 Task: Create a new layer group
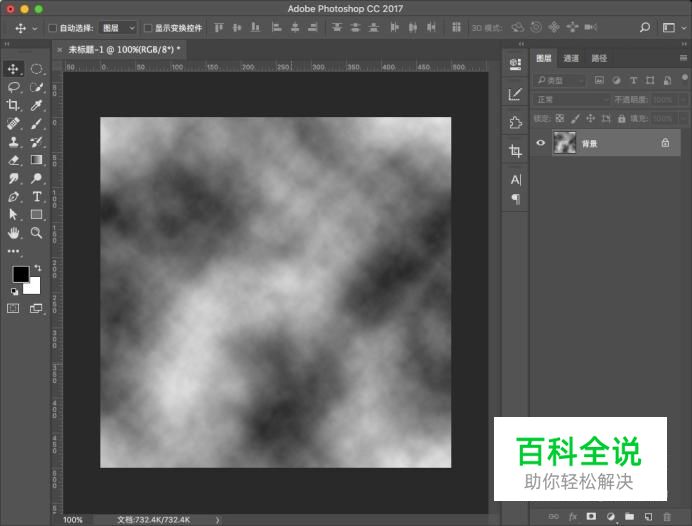click(629, 516)
